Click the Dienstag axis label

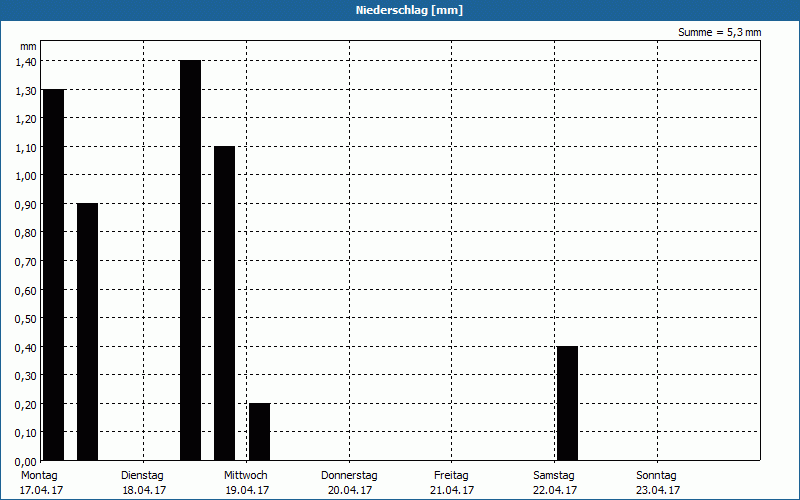(142, 475)
